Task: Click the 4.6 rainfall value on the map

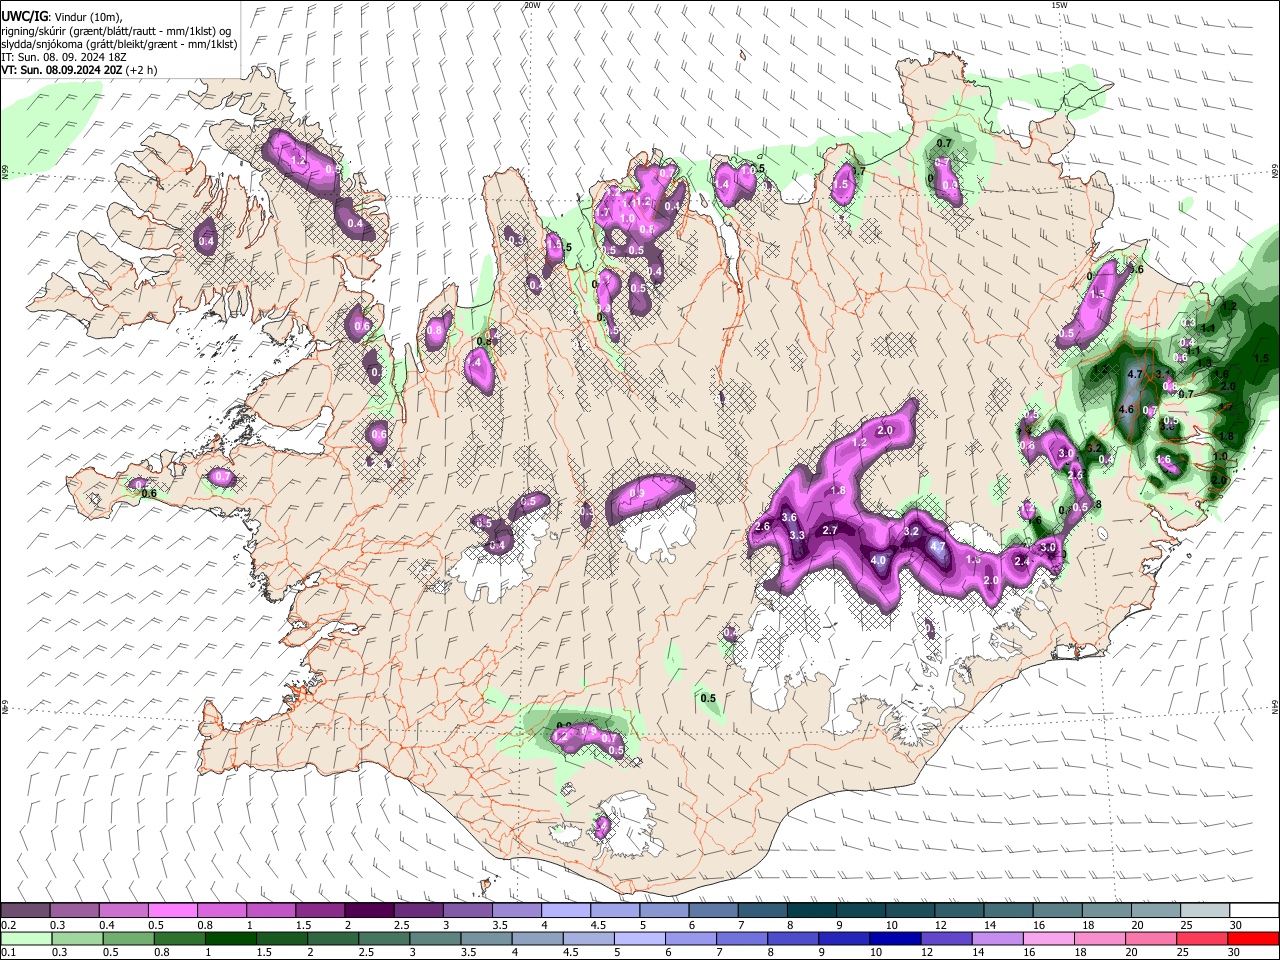Action: pyautogui.click(x=1126, y=409)
